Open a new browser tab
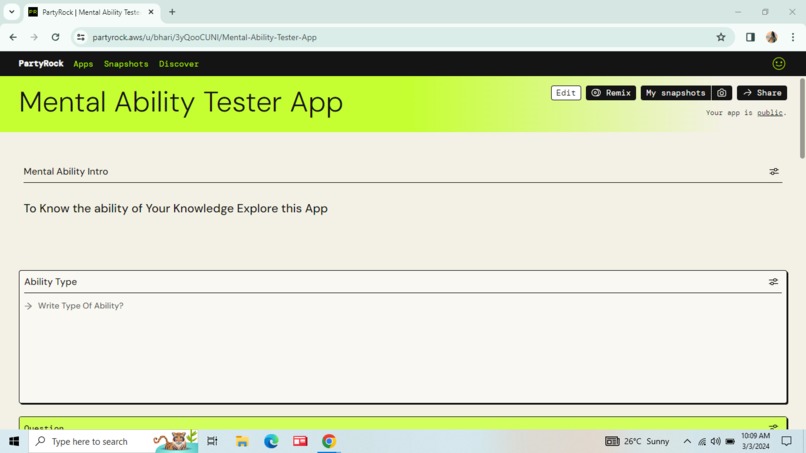 tap(172, 12)
